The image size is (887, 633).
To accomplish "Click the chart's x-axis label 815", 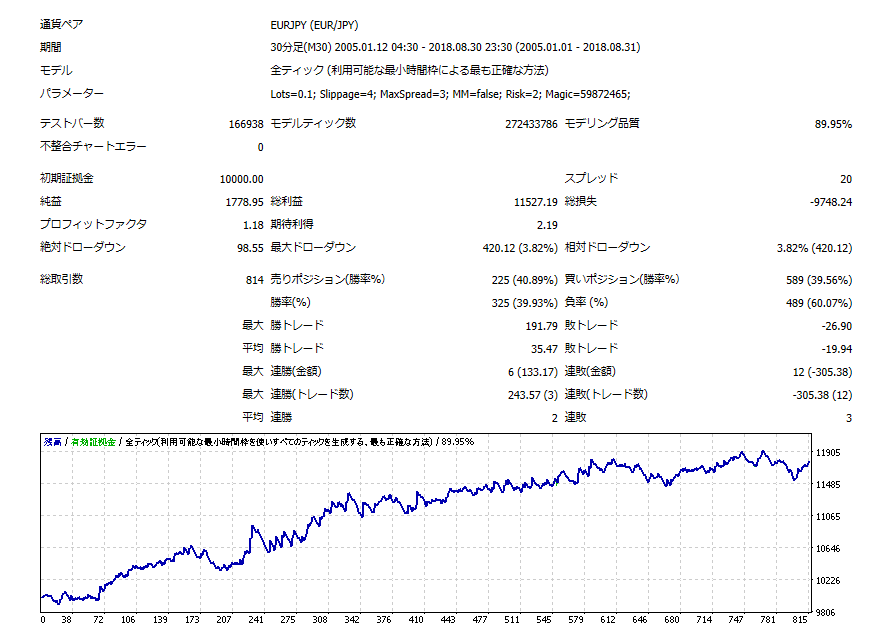I will [799, 620].
